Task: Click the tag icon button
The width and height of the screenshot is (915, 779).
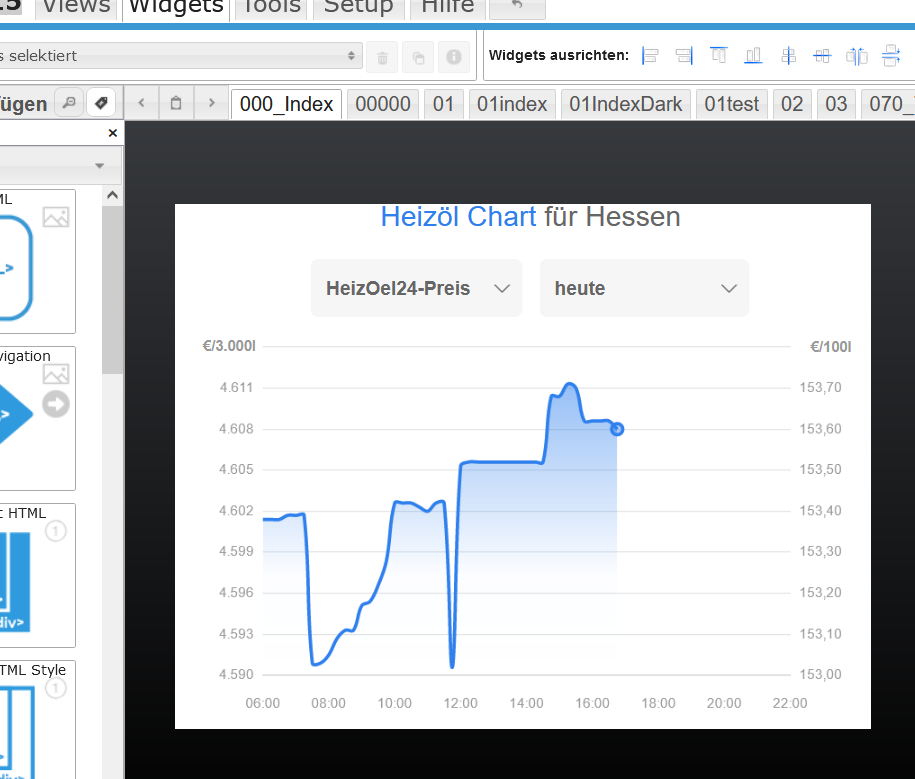Action: coord(101,103)
